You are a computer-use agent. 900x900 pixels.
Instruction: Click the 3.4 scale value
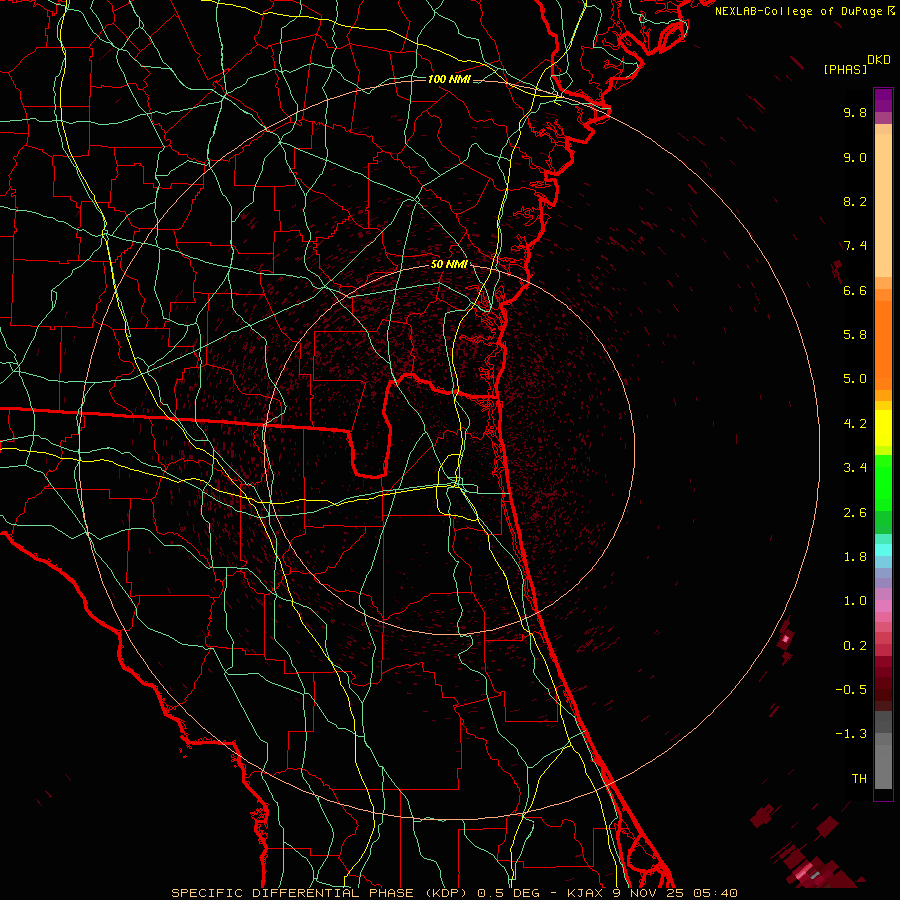coord(855,468)
